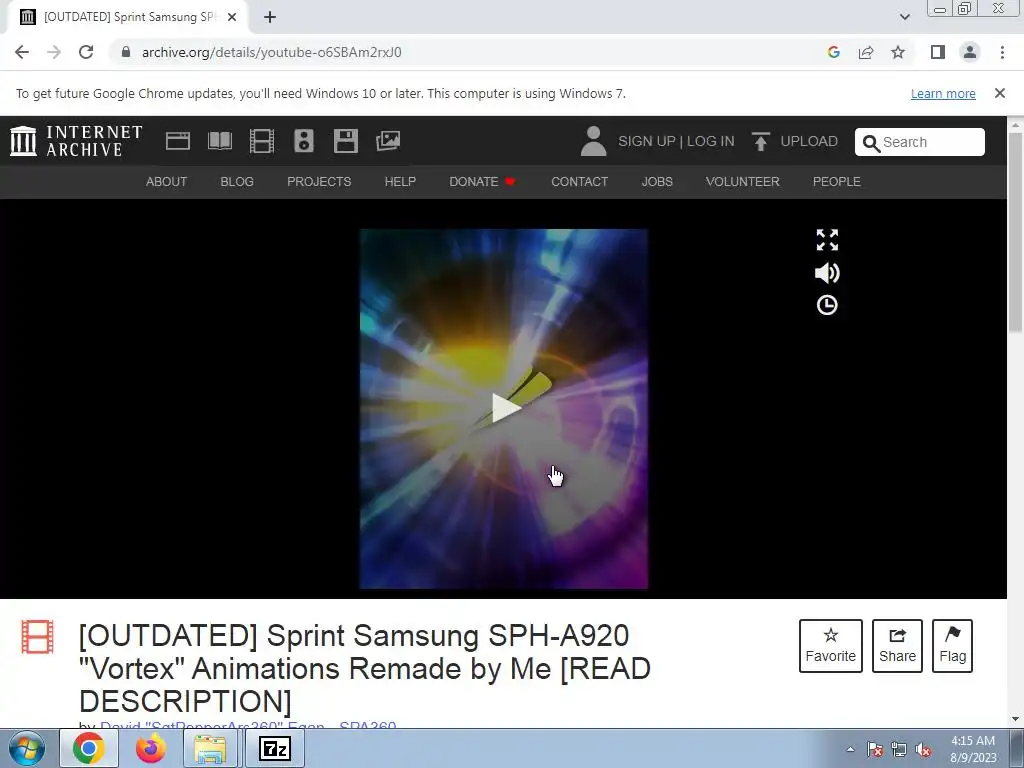Click the search magnifier icon
The image size is (1024, 768).
coord(871,143)
